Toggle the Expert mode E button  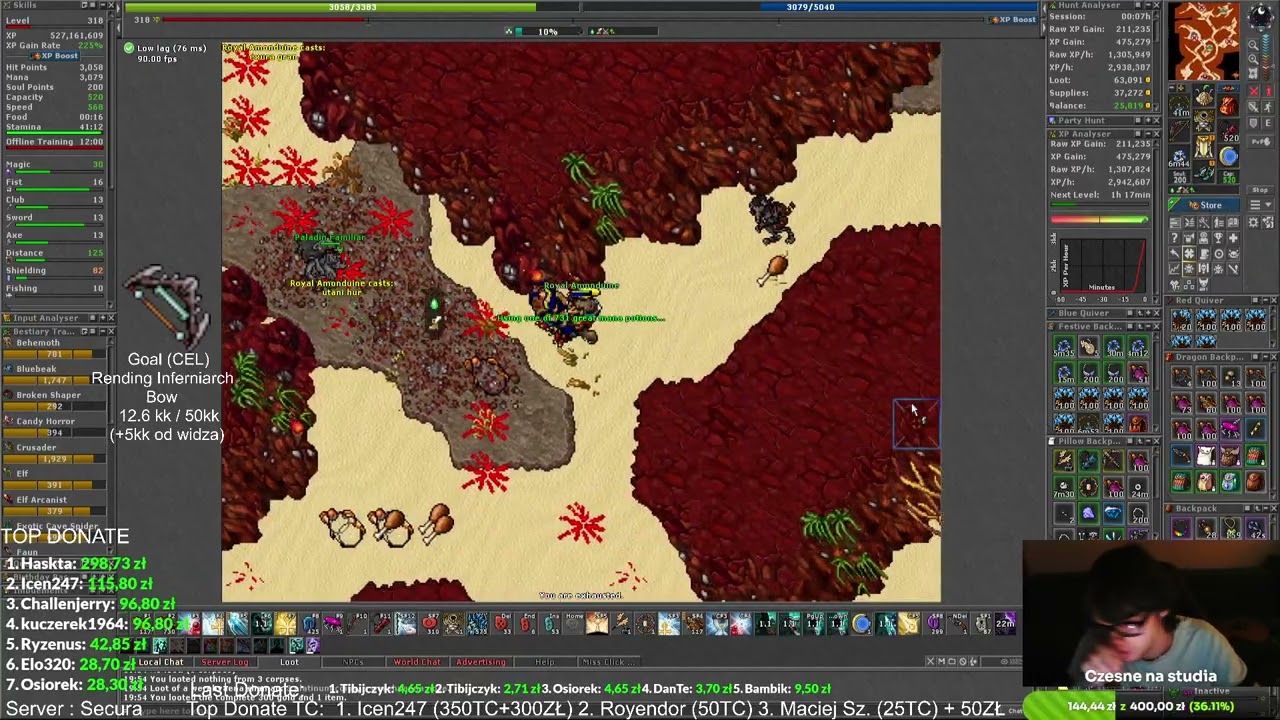click(1268, 122)
